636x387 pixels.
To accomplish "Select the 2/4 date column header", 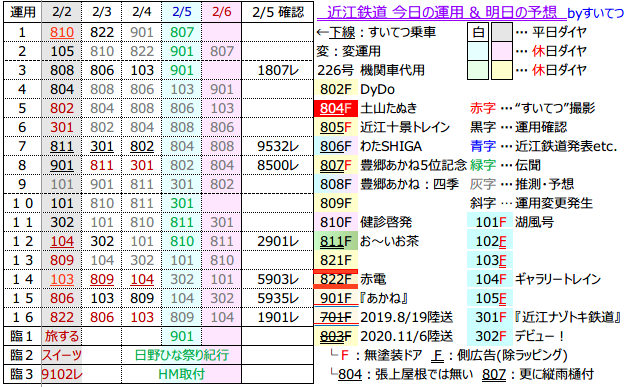I will [142, 12].
